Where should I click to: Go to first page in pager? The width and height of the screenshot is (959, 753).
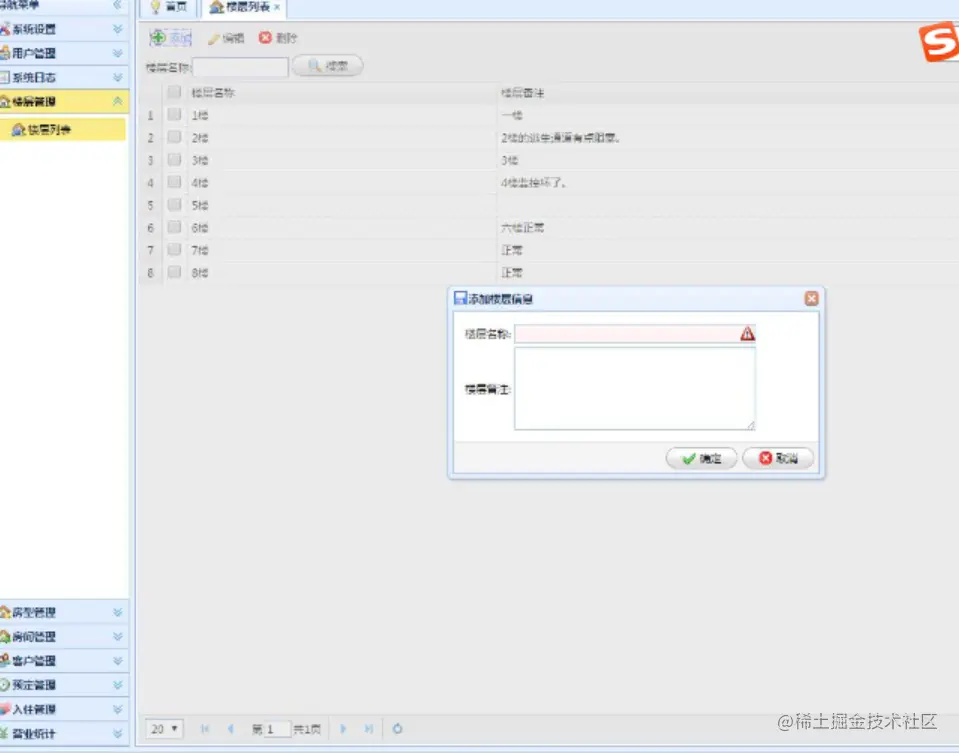205,729
